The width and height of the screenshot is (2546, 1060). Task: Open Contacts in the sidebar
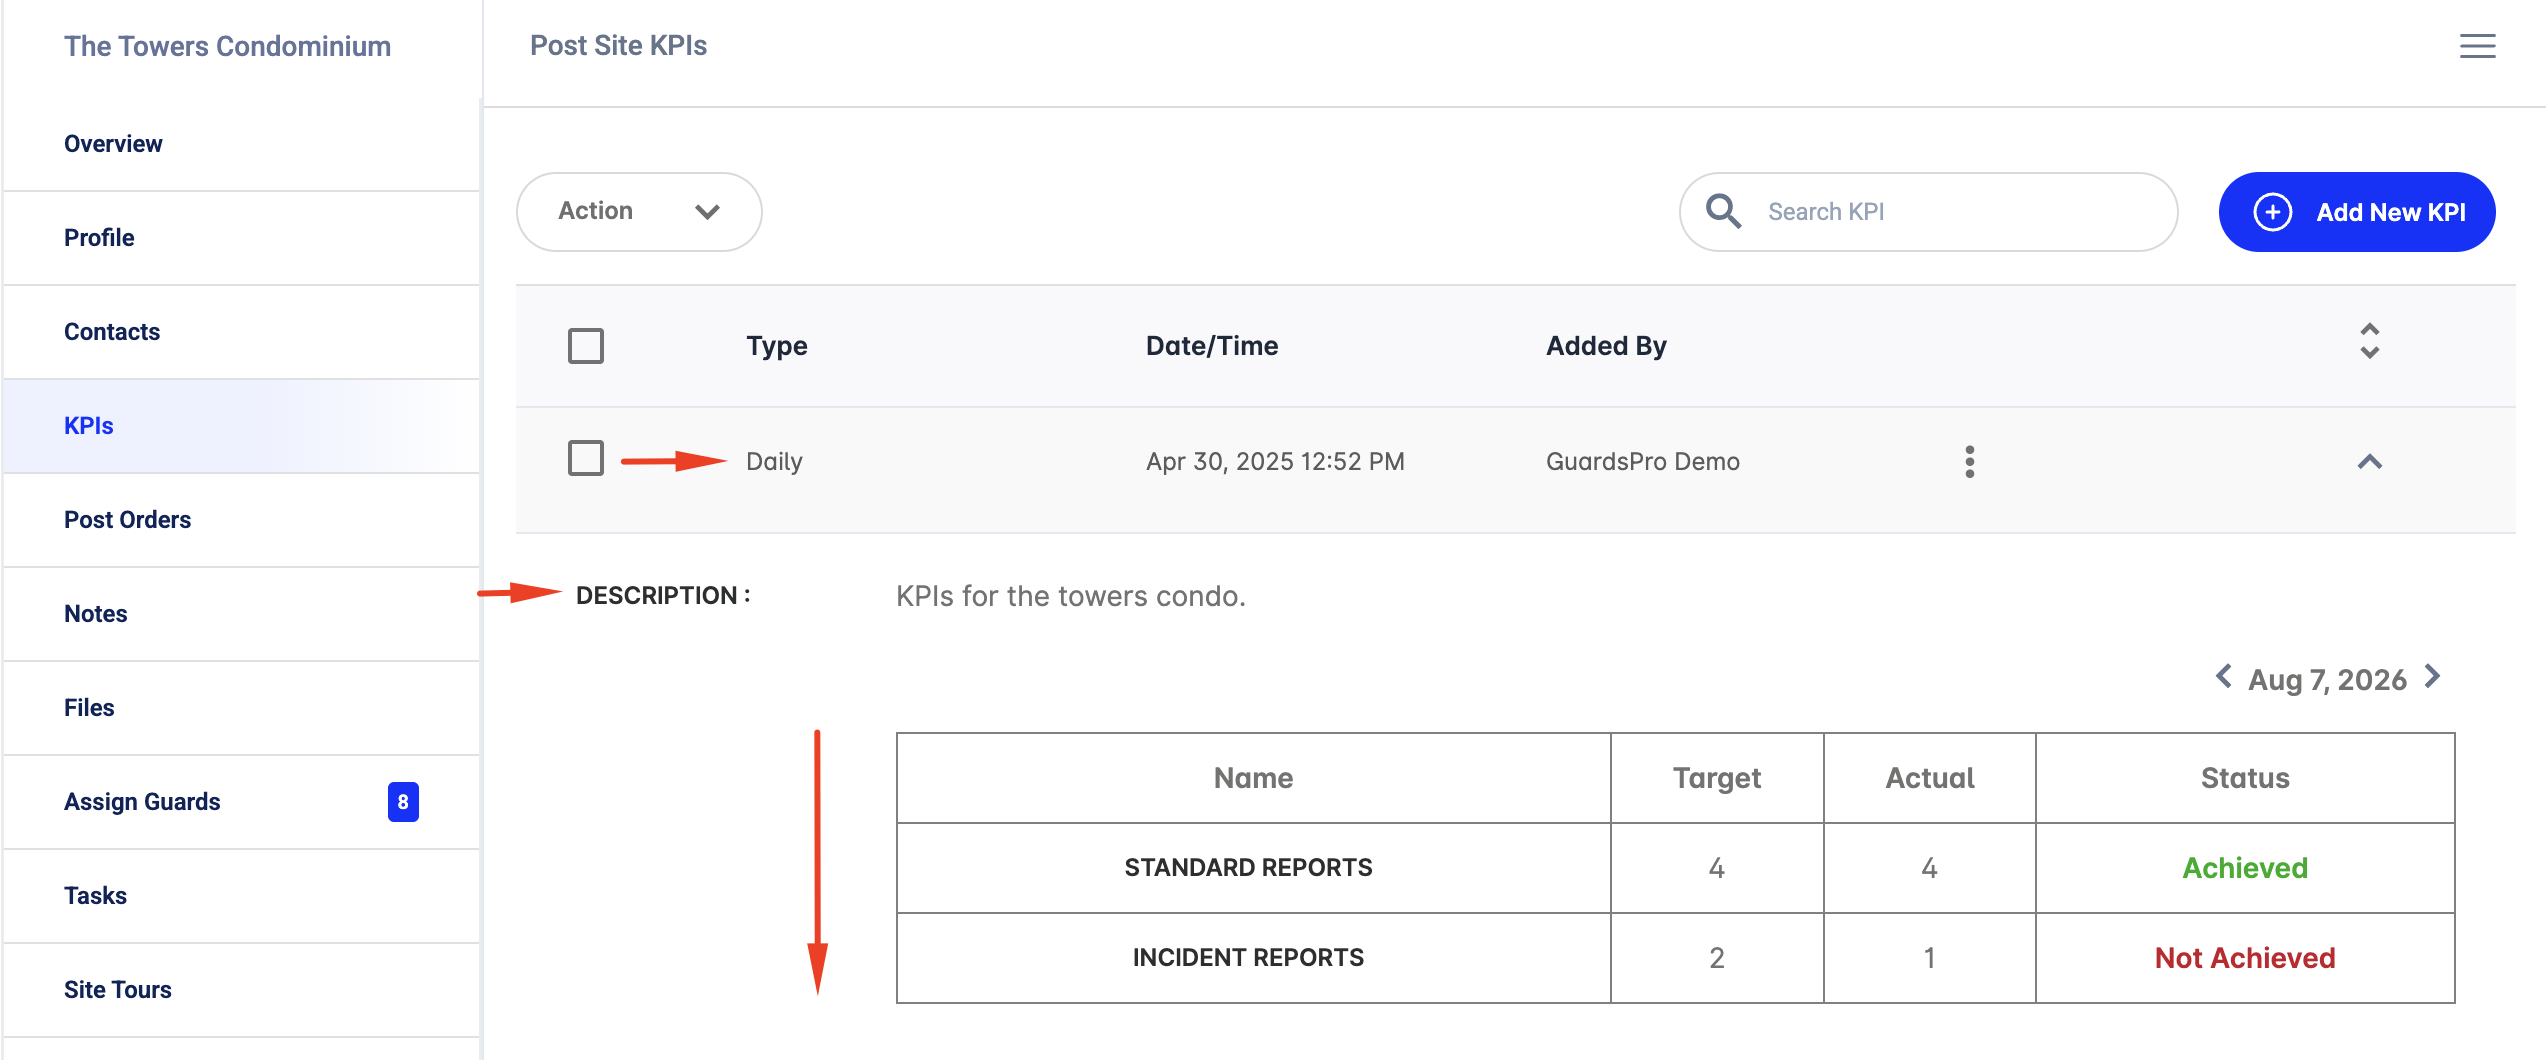pos(242,332)
